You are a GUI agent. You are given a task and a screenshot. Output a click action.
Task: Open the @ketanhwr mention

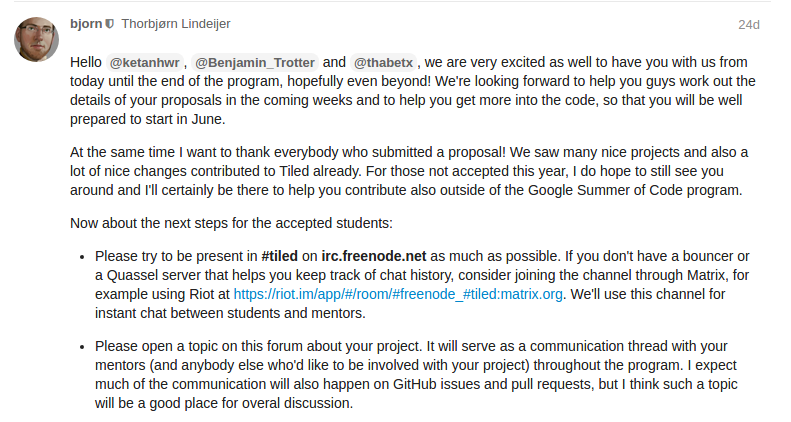pos(144,63)
